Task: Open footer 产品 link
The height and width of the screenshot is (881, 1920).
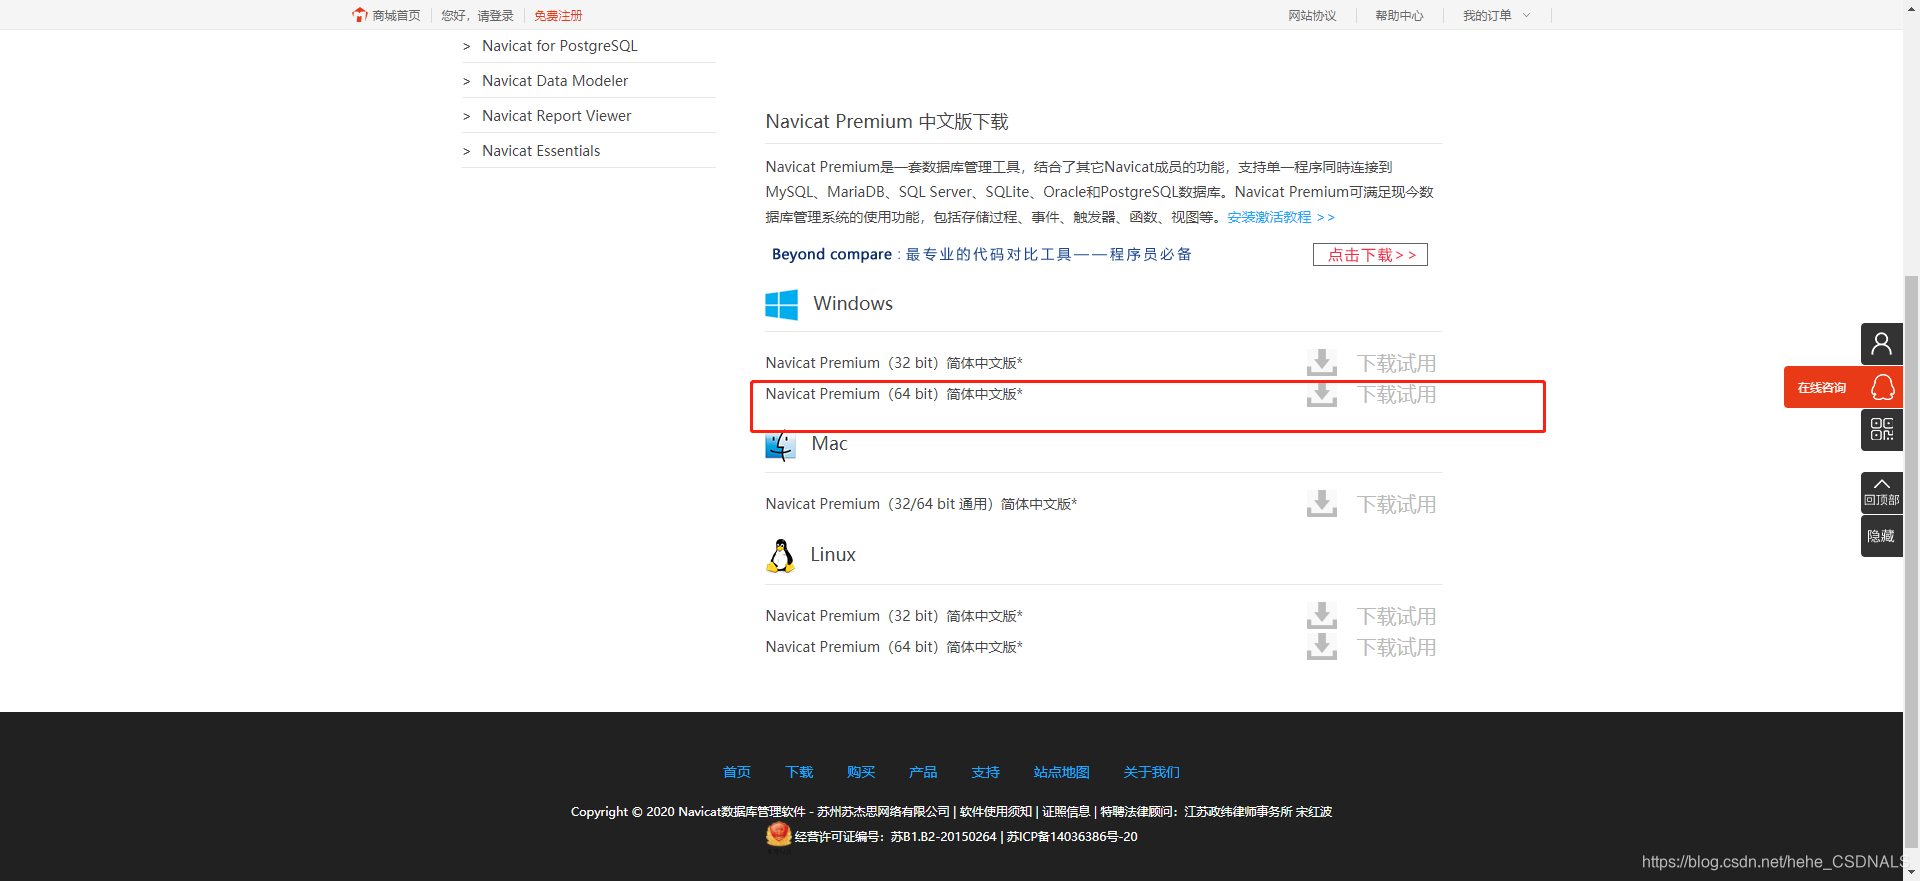Action: [923, 772]
